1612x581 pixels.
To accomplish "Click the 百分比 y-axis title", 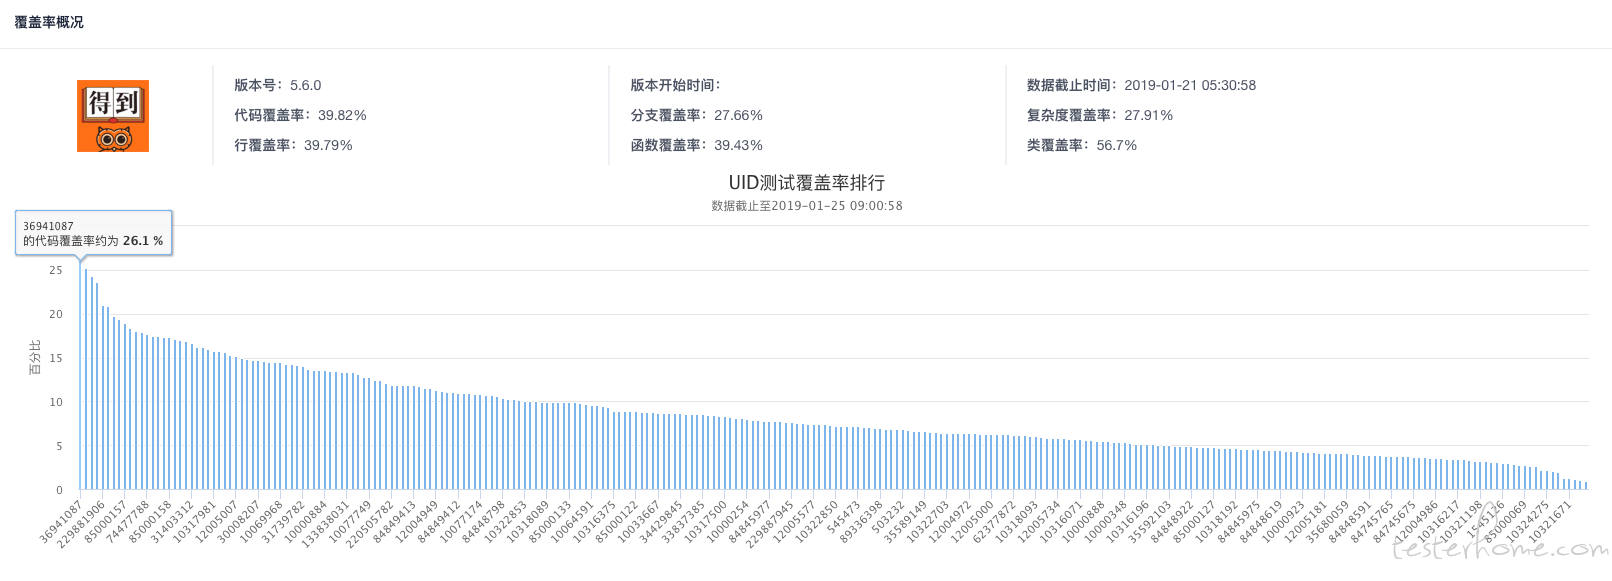I will click(35, 358).
